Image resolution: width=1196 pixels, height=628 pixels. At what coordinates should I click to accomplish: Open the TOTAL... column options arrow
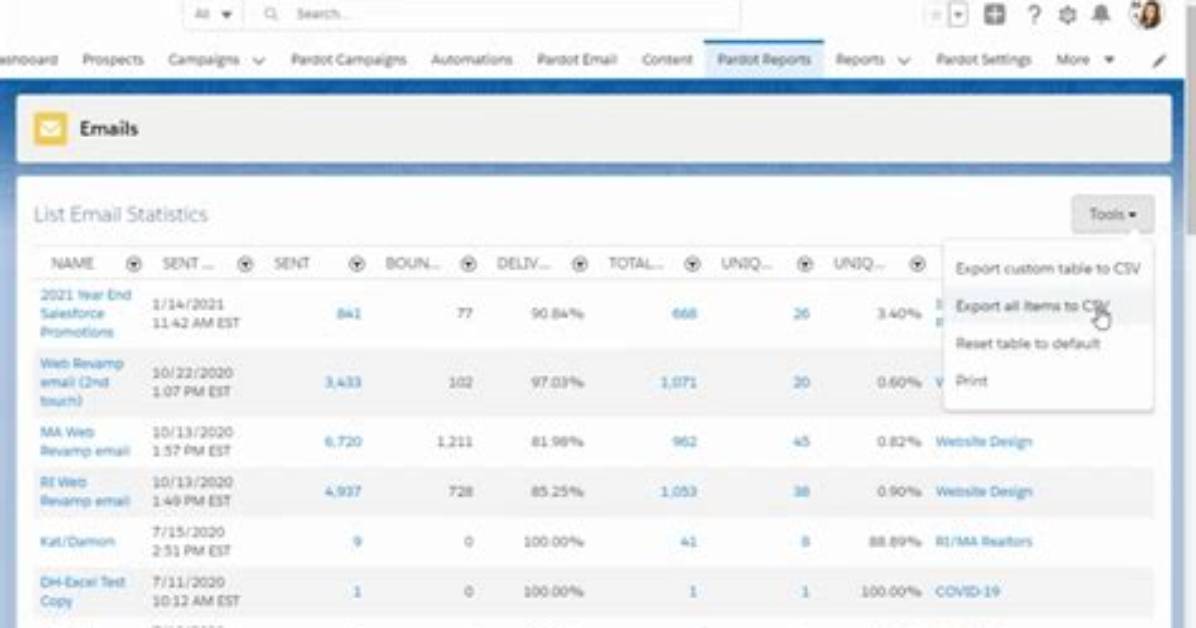(692, 264)
